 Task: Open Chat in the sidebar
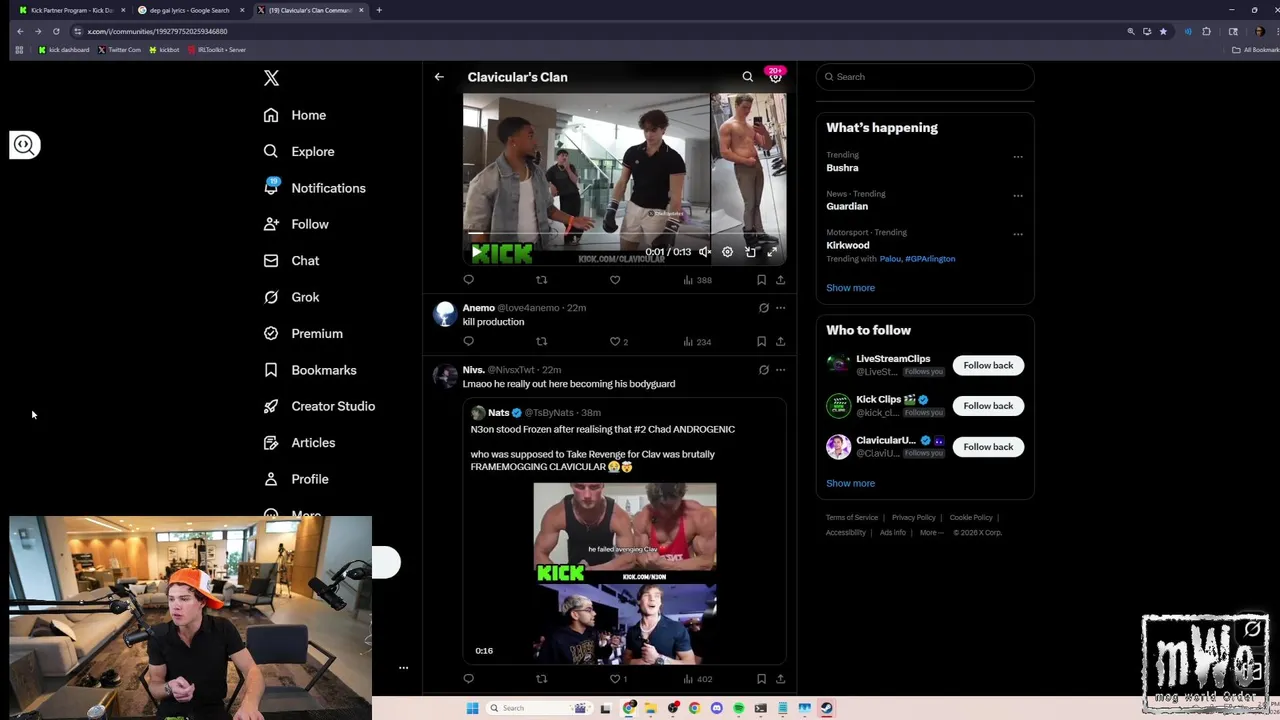tap(291, 261)
